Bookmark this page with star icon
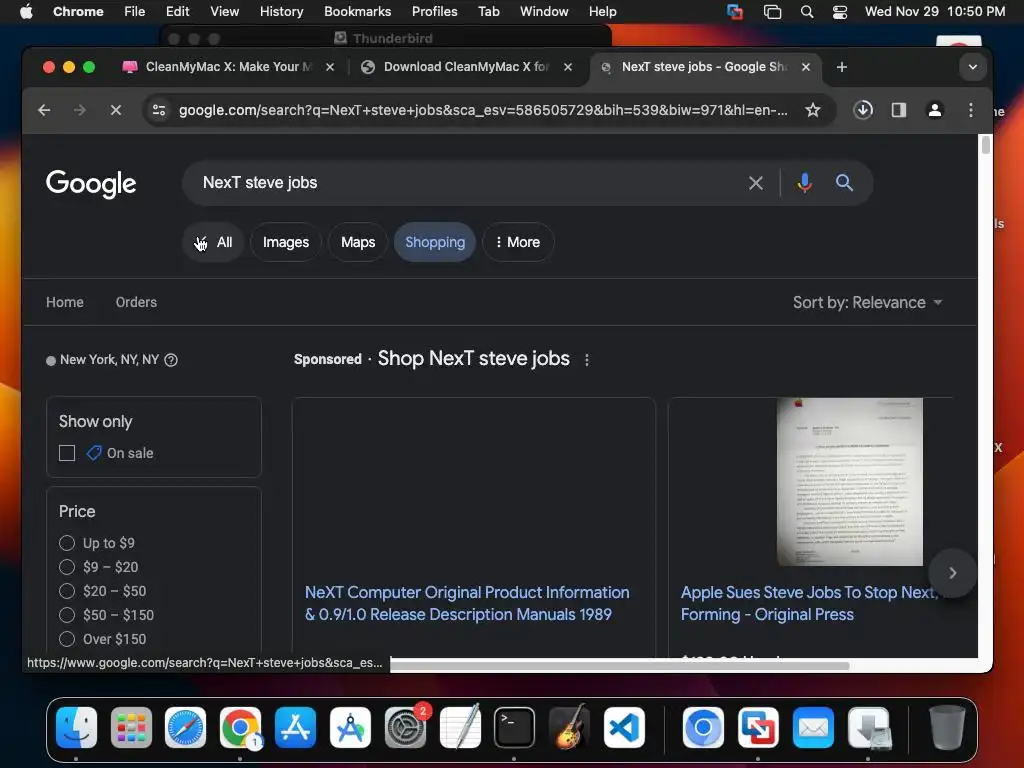 click(x=812, y=110)
